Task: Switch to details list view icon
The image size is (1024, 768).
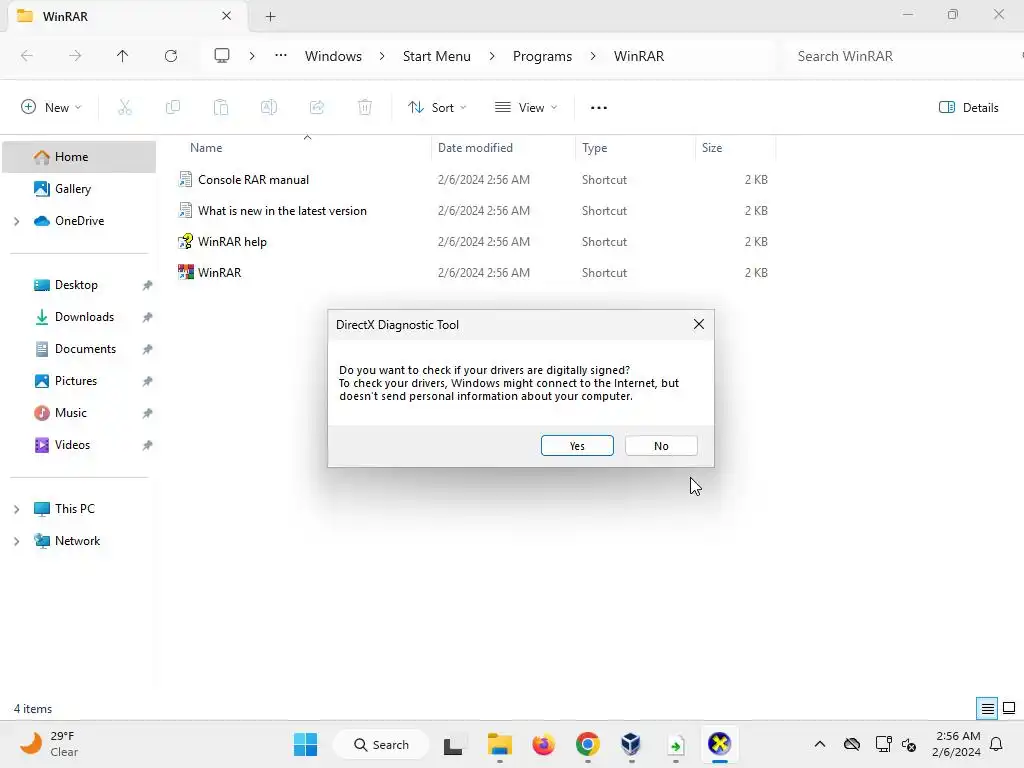Action: coord(987,708)
